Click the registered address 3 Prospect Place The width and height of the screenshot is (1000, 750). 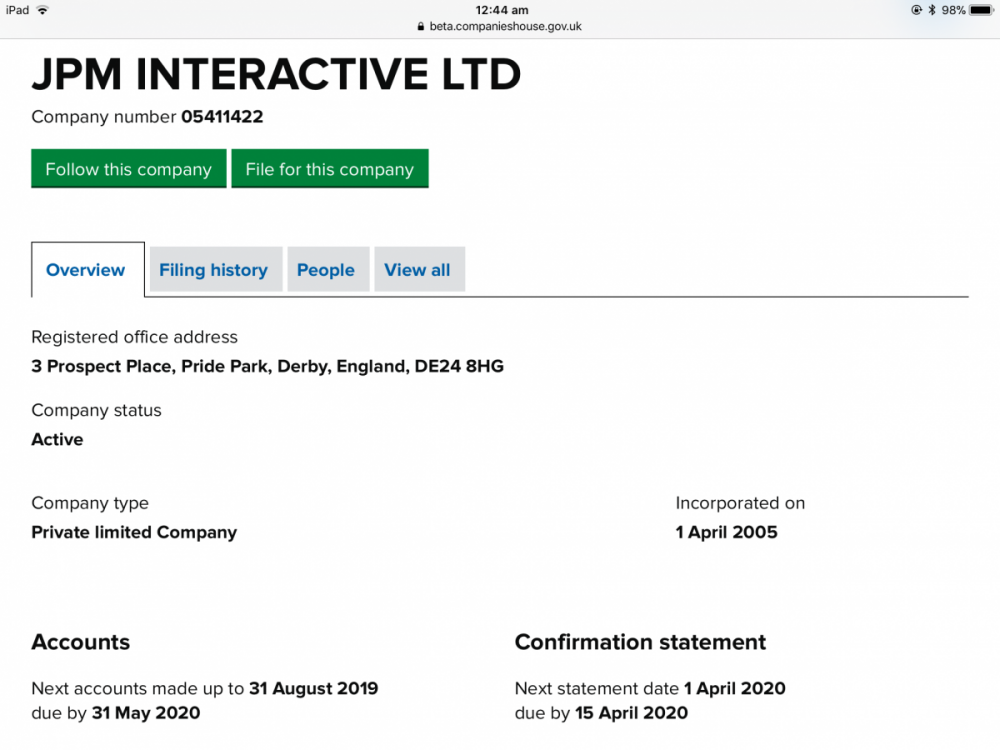click(x=267, y=366)
